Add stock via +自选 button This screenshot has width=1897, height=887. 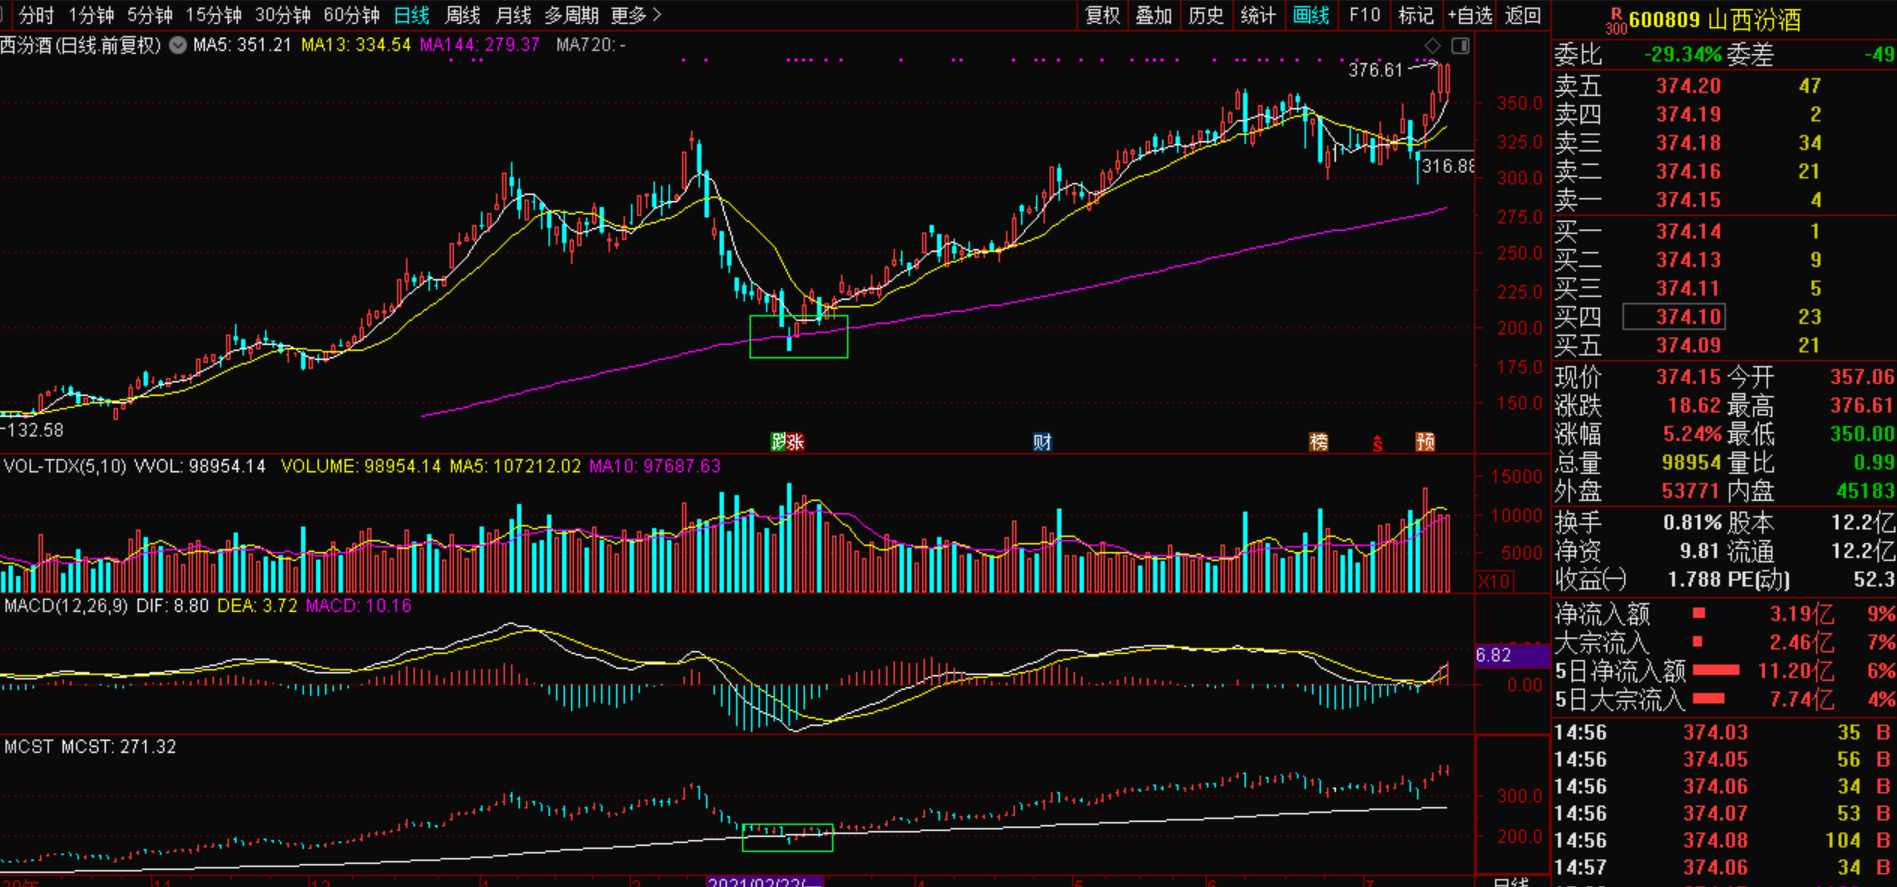[x=1469, y=15]
